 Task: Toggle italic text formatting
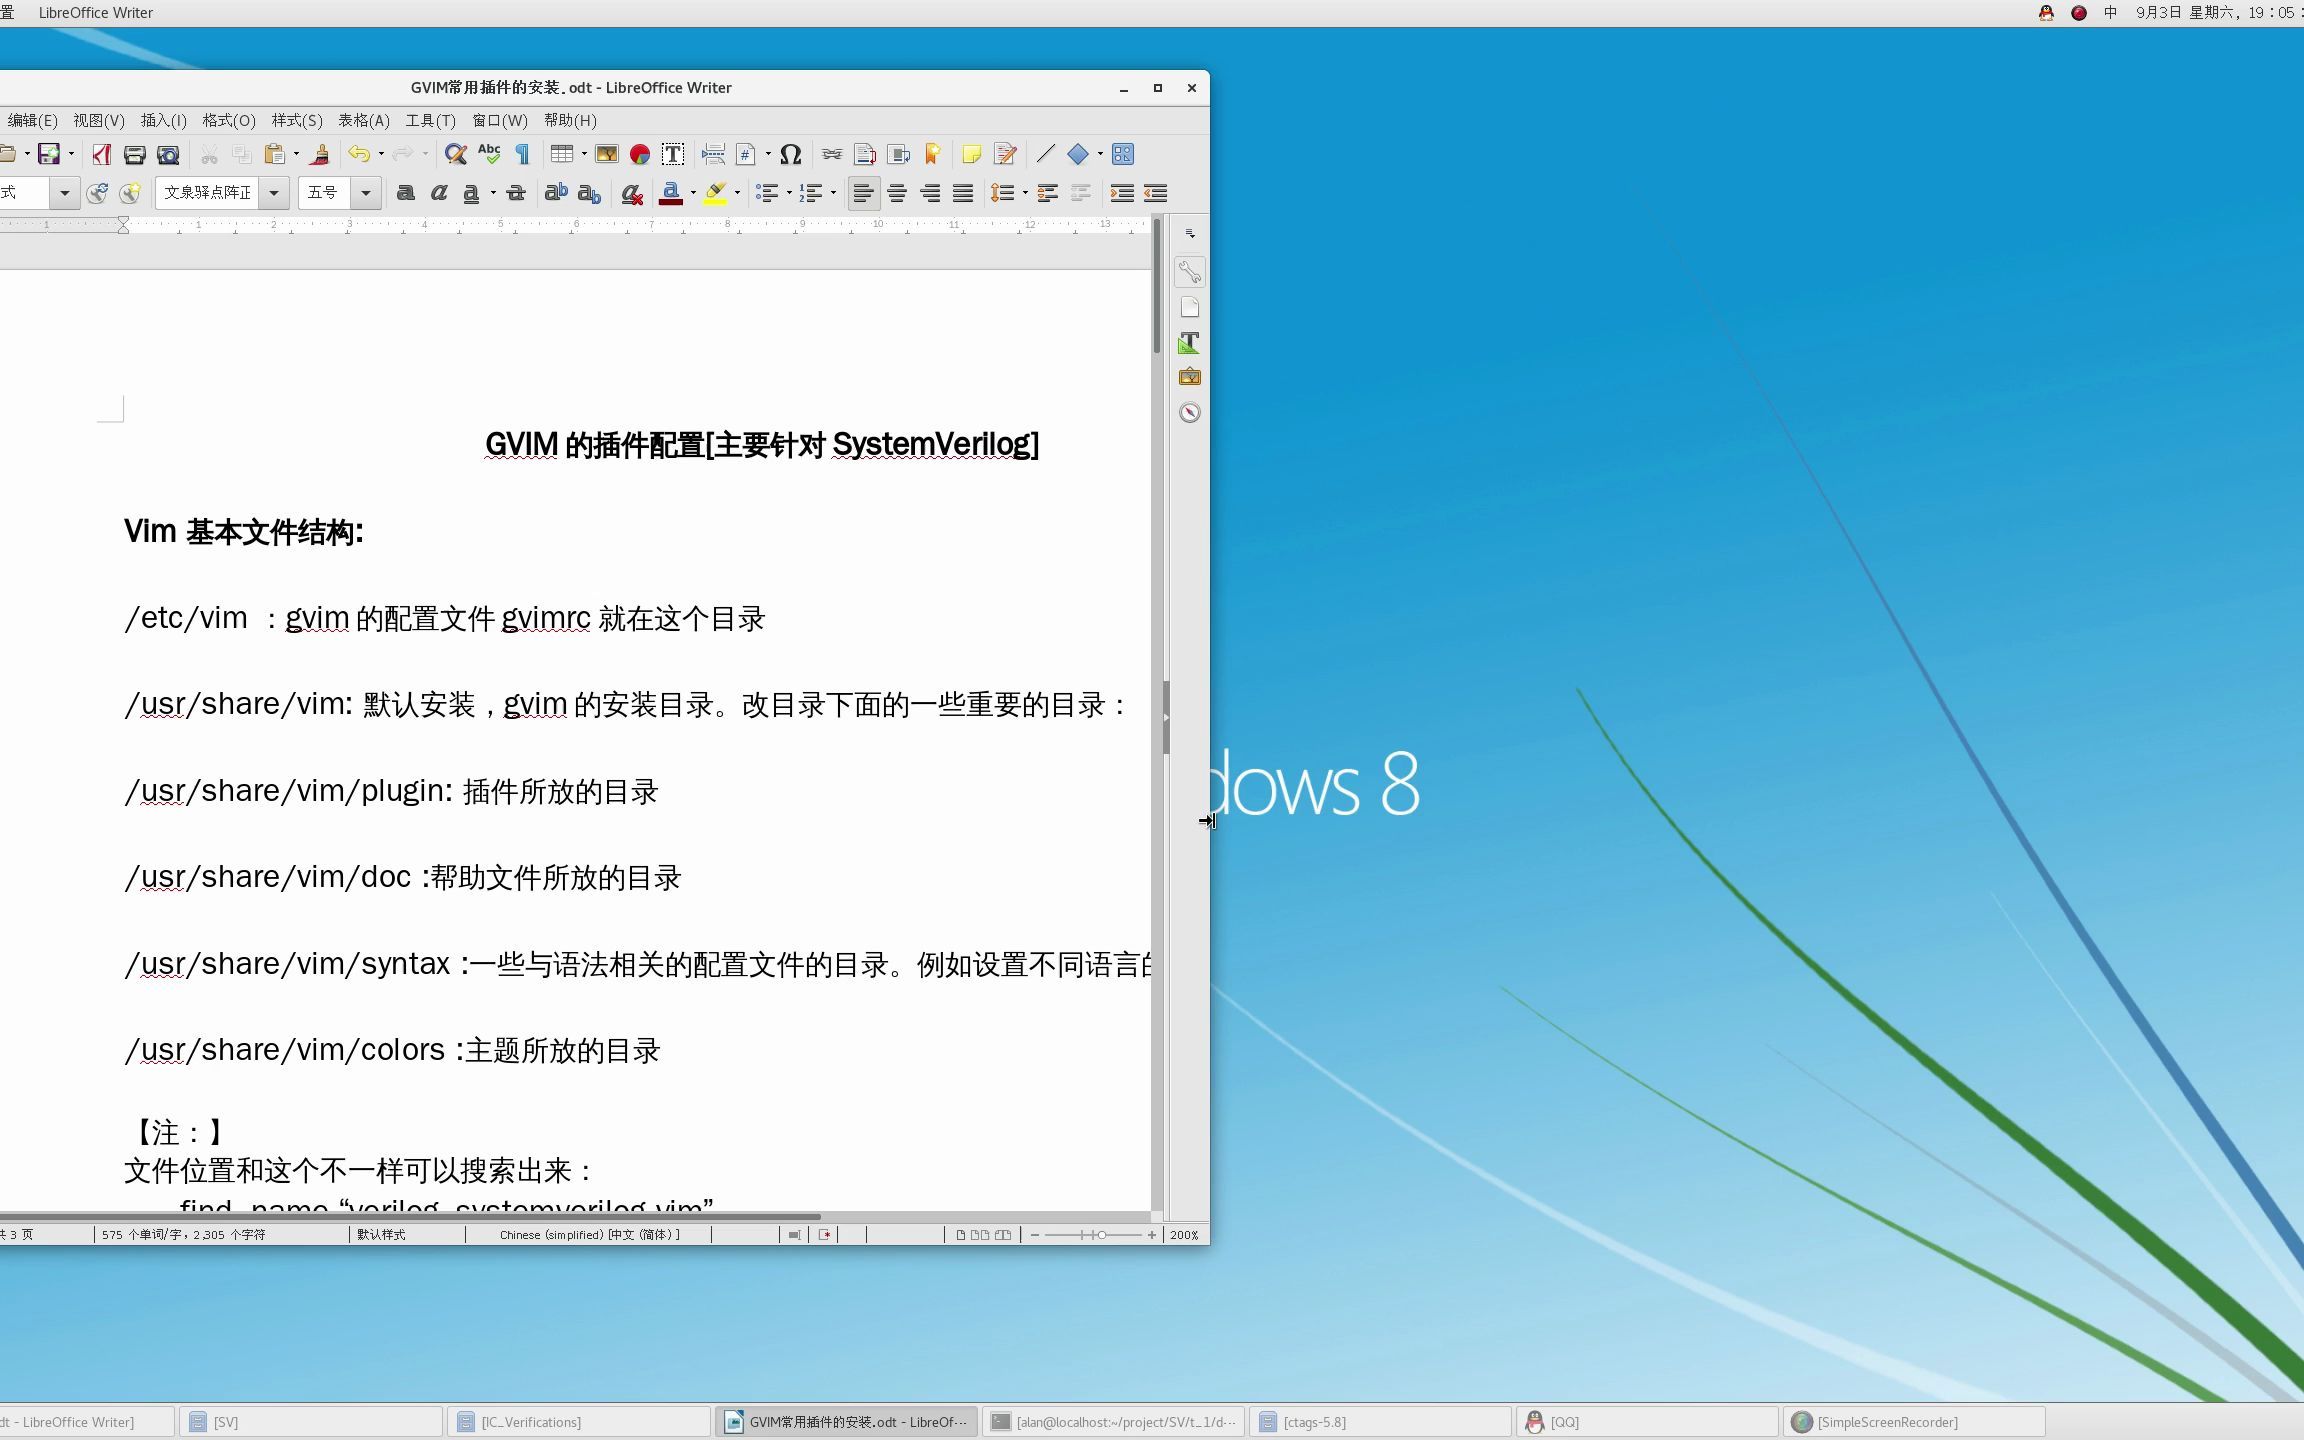pos(438,193)
